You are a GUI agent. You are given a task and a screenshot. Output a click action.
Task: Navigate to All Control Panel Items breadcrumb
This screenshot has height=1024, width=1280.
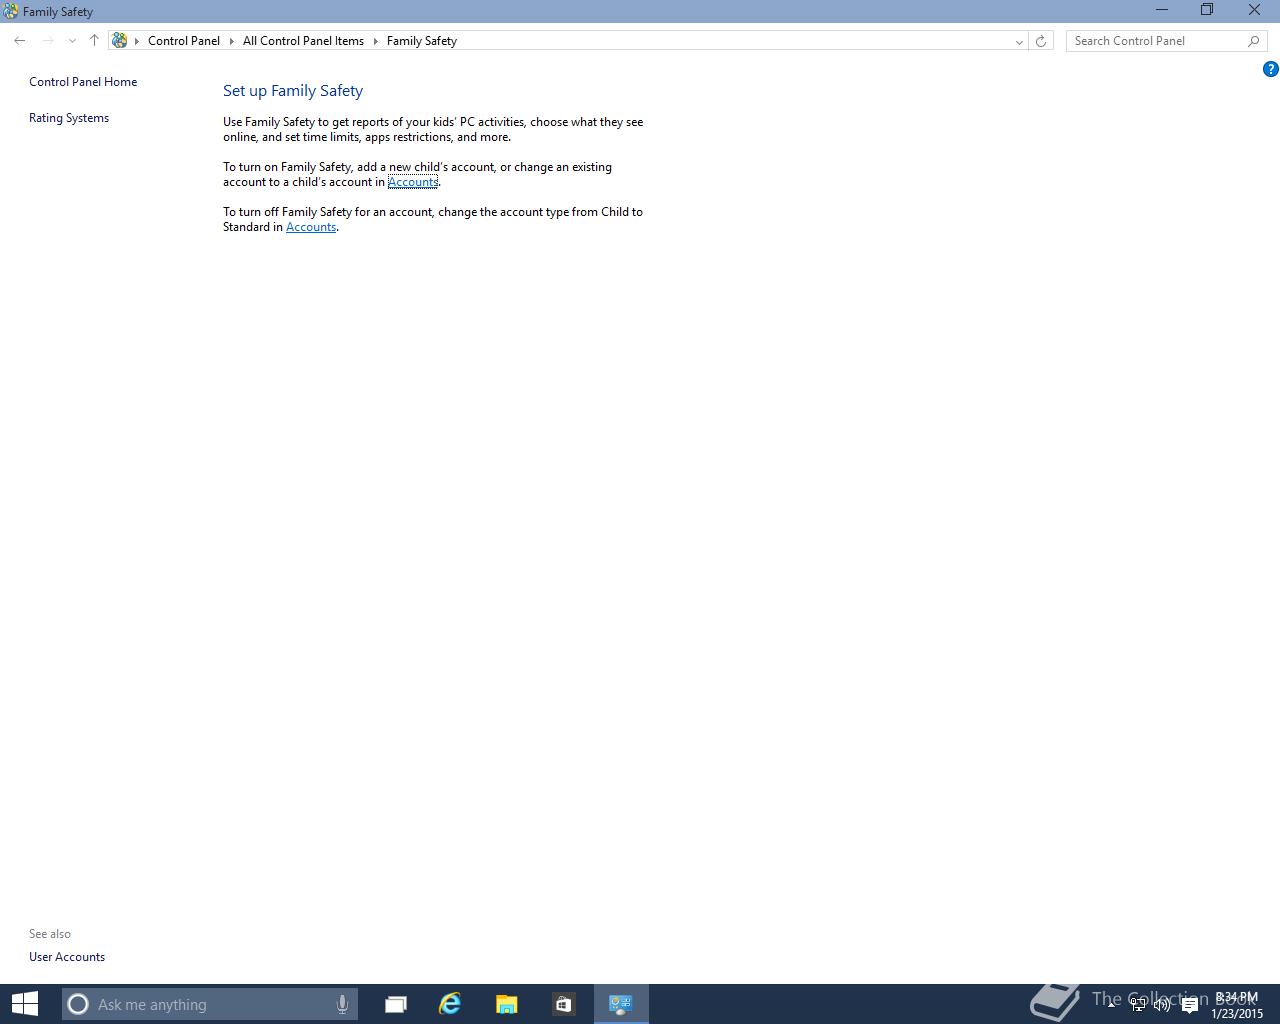point(303,41)
